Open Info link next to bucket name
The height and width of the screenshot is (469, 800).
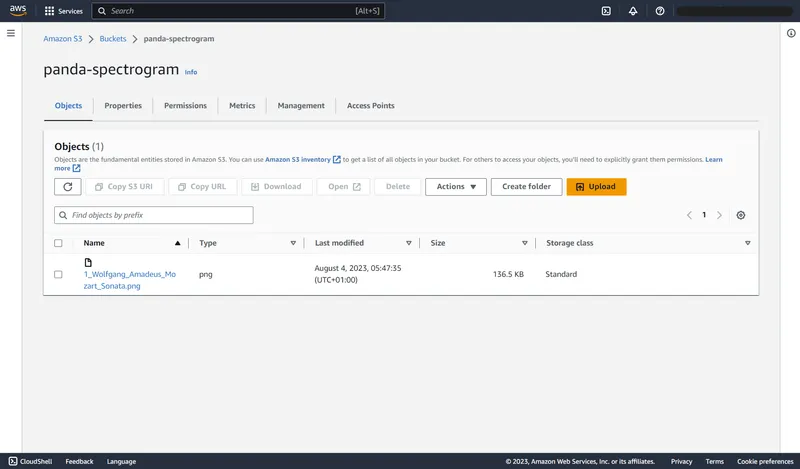click(x=191, y=72)
